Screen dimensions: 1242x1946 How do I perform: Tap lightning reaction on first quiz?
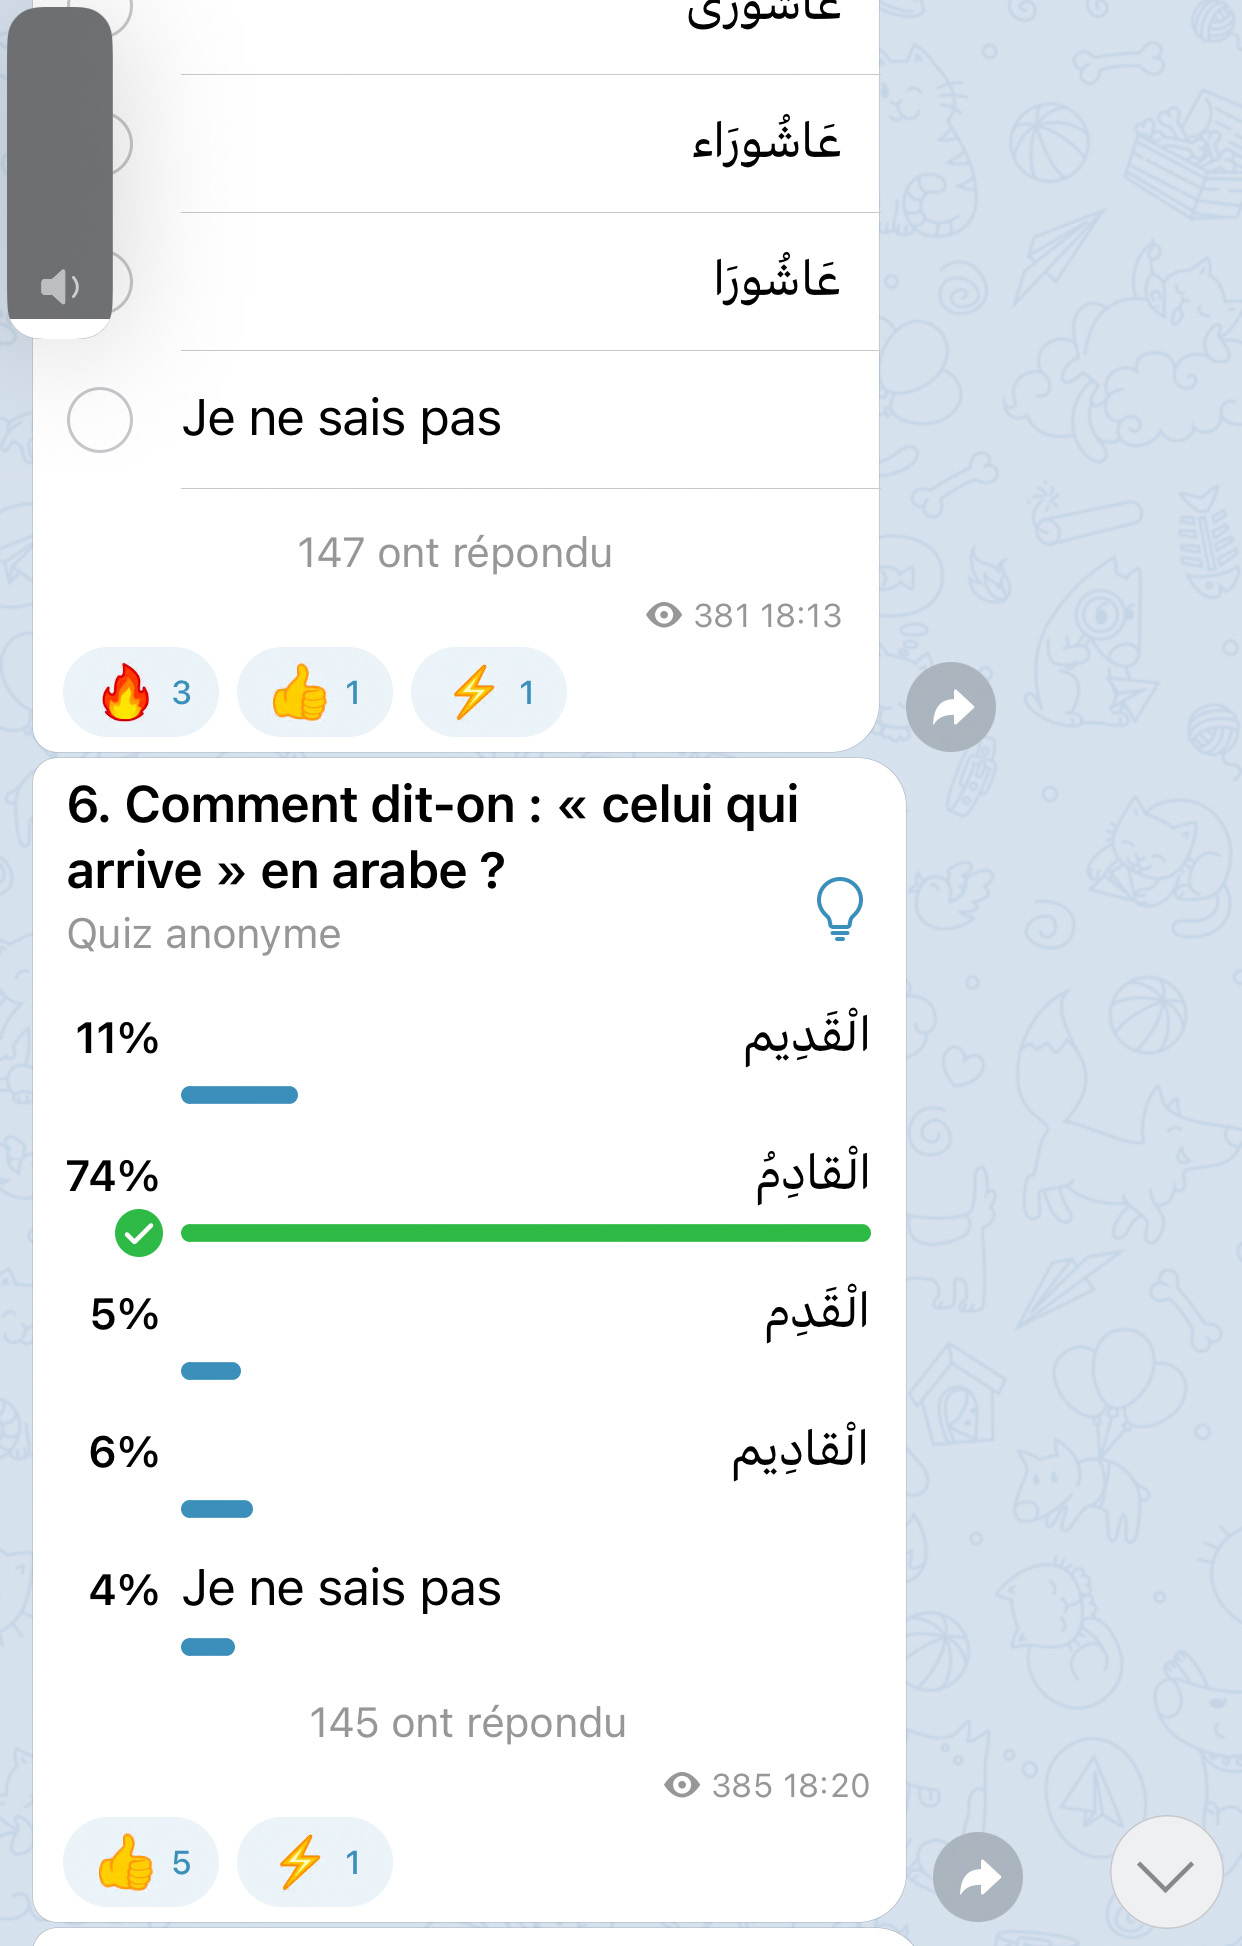tap(488, 692)
